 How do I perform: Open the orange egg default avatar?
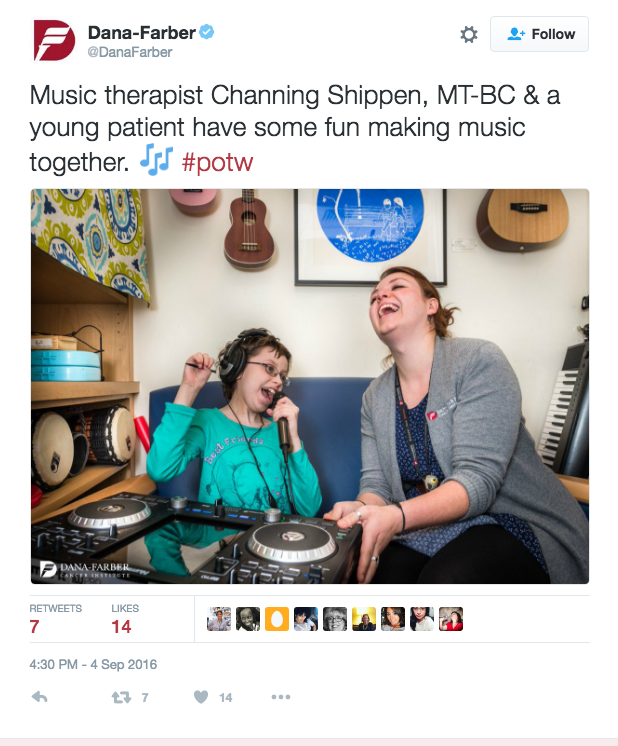[x=277, y=619]
